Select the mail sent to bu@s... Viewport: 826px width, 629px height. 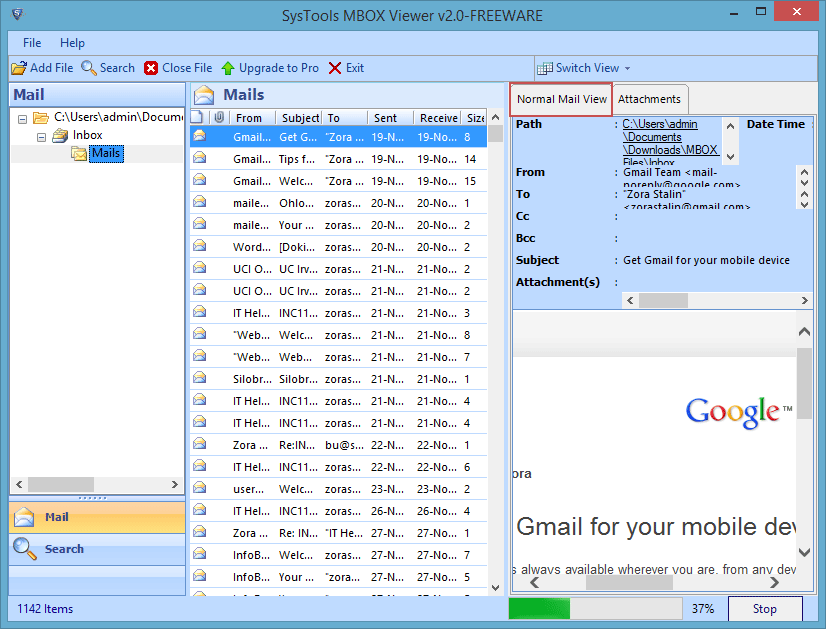click(x=338, y=445)
